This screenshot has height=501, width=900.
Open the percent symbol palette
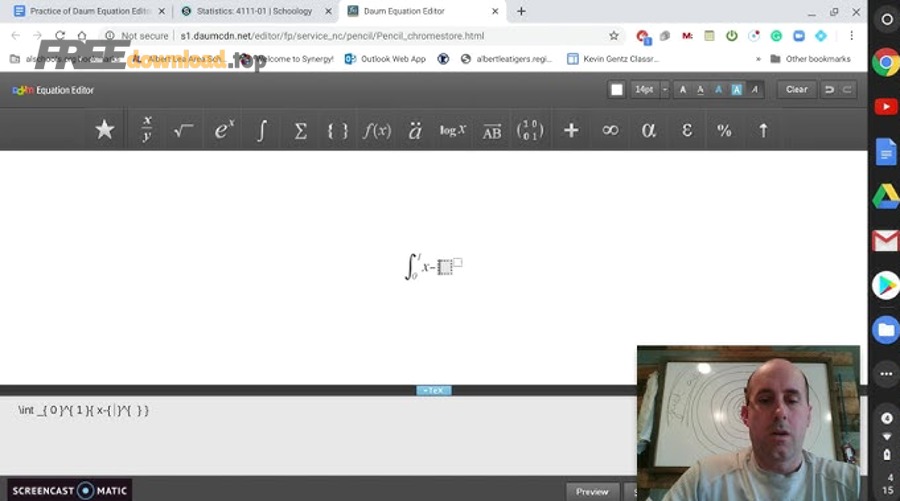pos(724,130)
